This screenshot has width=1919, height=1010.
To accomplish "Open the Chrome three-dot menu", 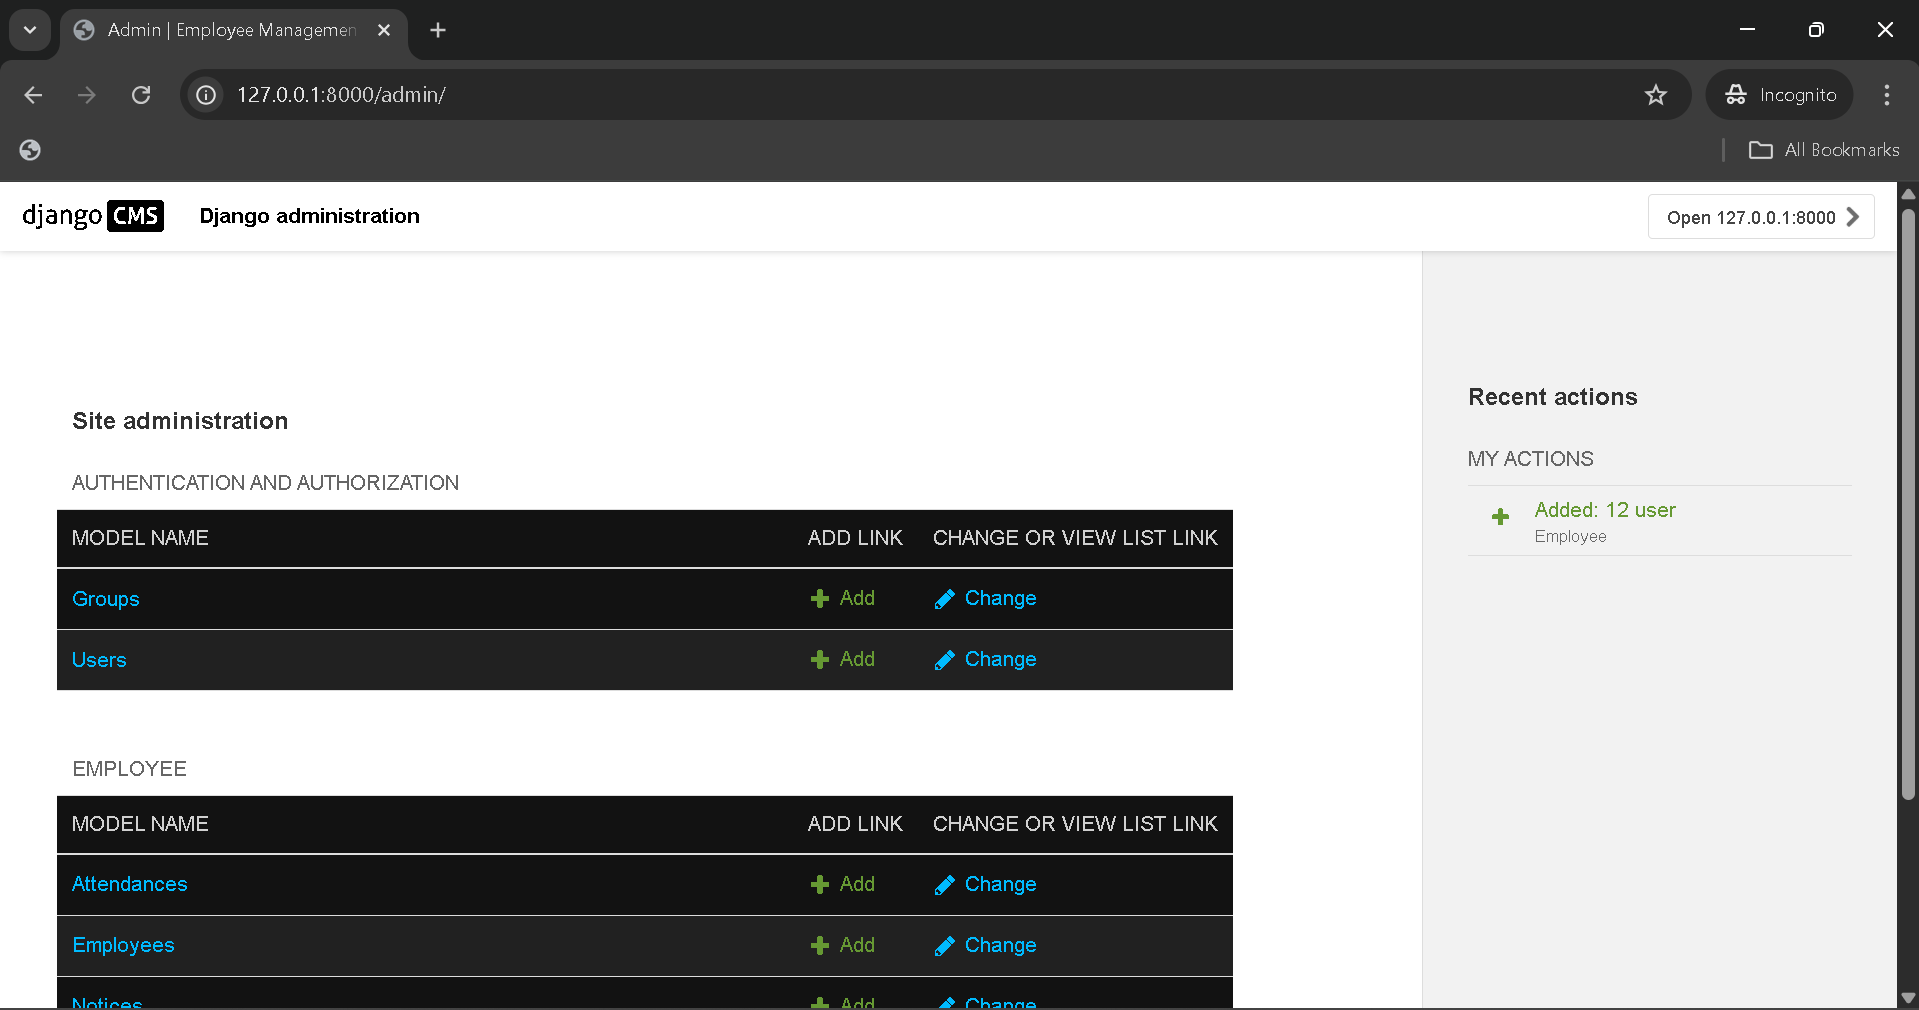I will click(1886, 95).
